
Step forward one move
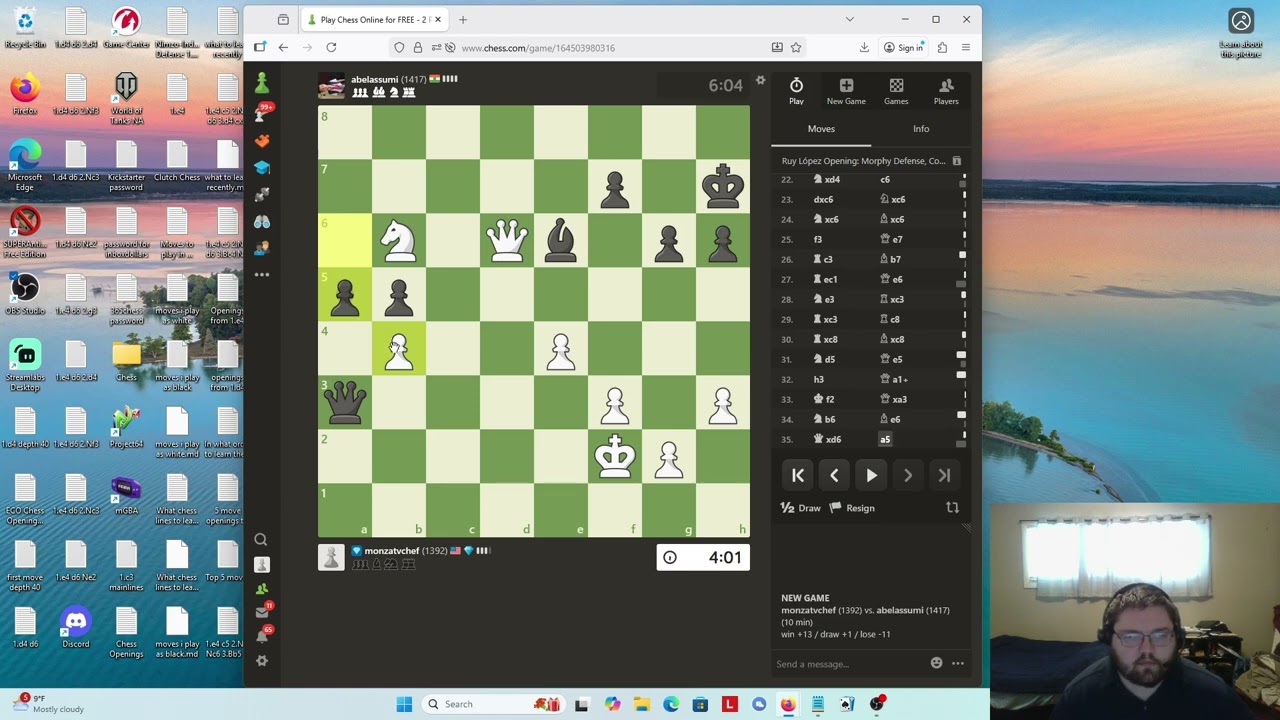point(908,476)
